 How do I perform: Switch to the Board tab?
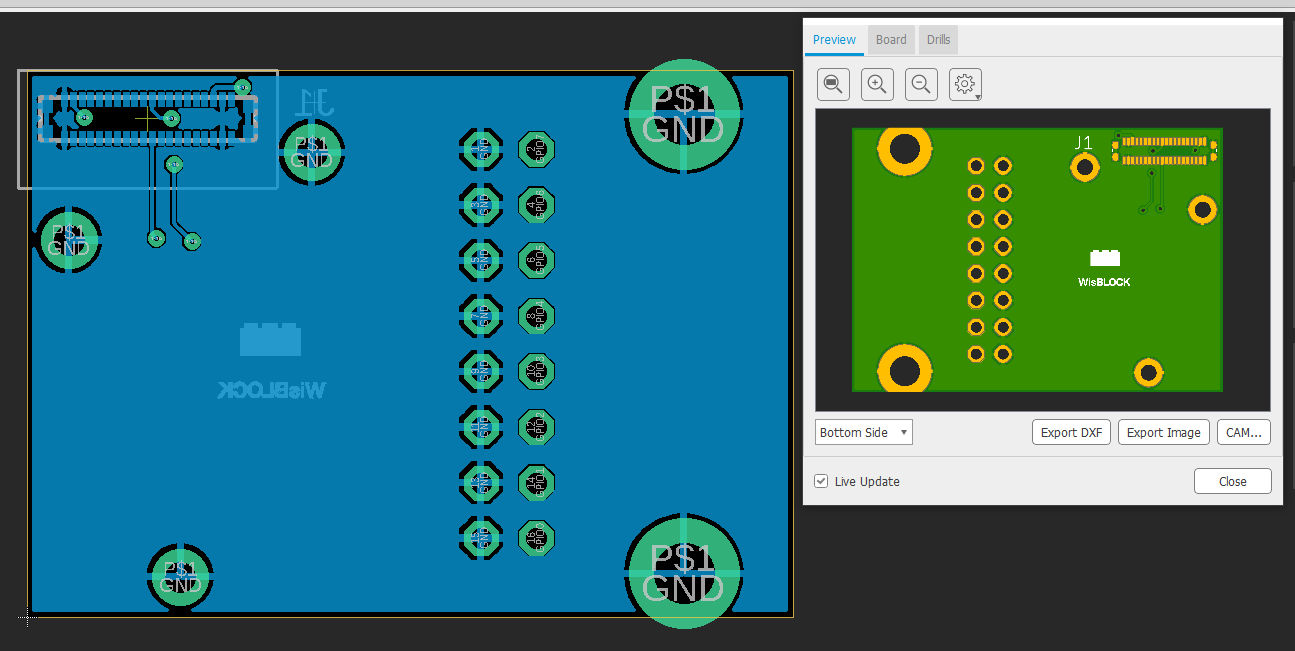[x=890, y=39]
